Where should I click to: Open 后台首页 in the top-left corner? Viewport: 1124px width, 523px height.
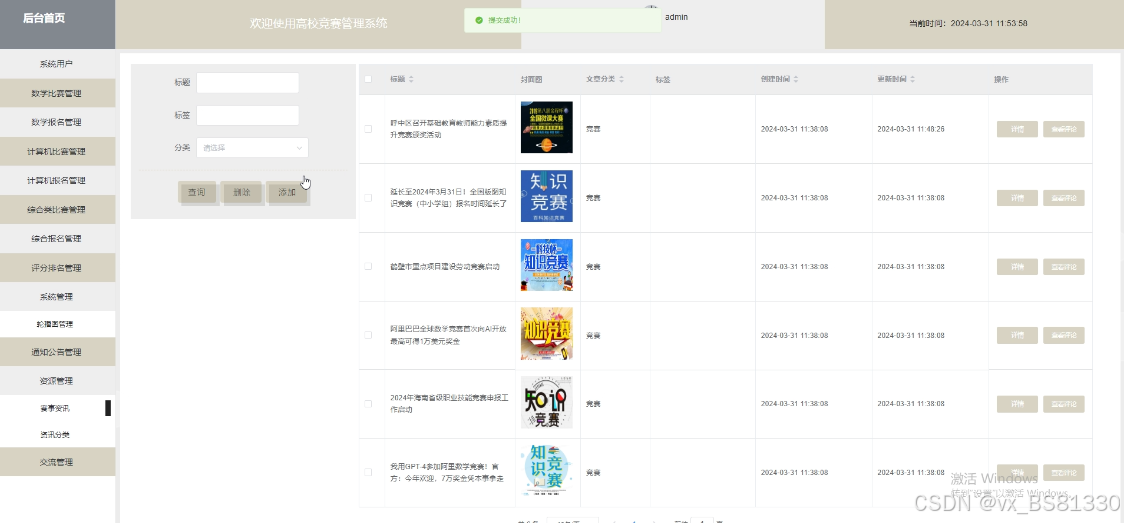click(x=44, y=19)
